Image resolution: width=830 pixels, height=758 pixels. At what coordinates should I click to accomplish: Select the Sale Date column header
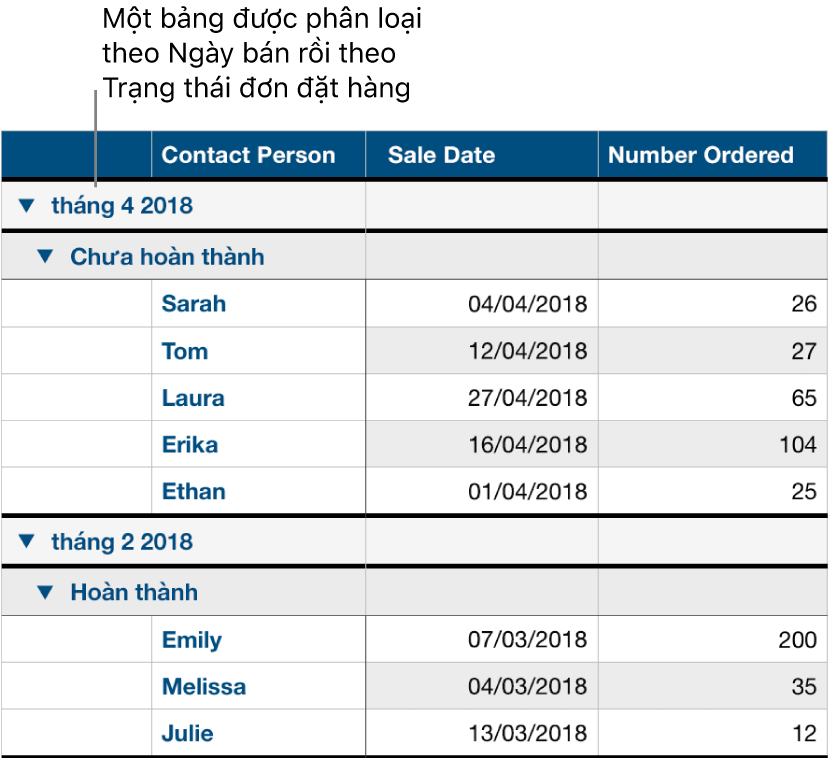click(x=441, y=155)
